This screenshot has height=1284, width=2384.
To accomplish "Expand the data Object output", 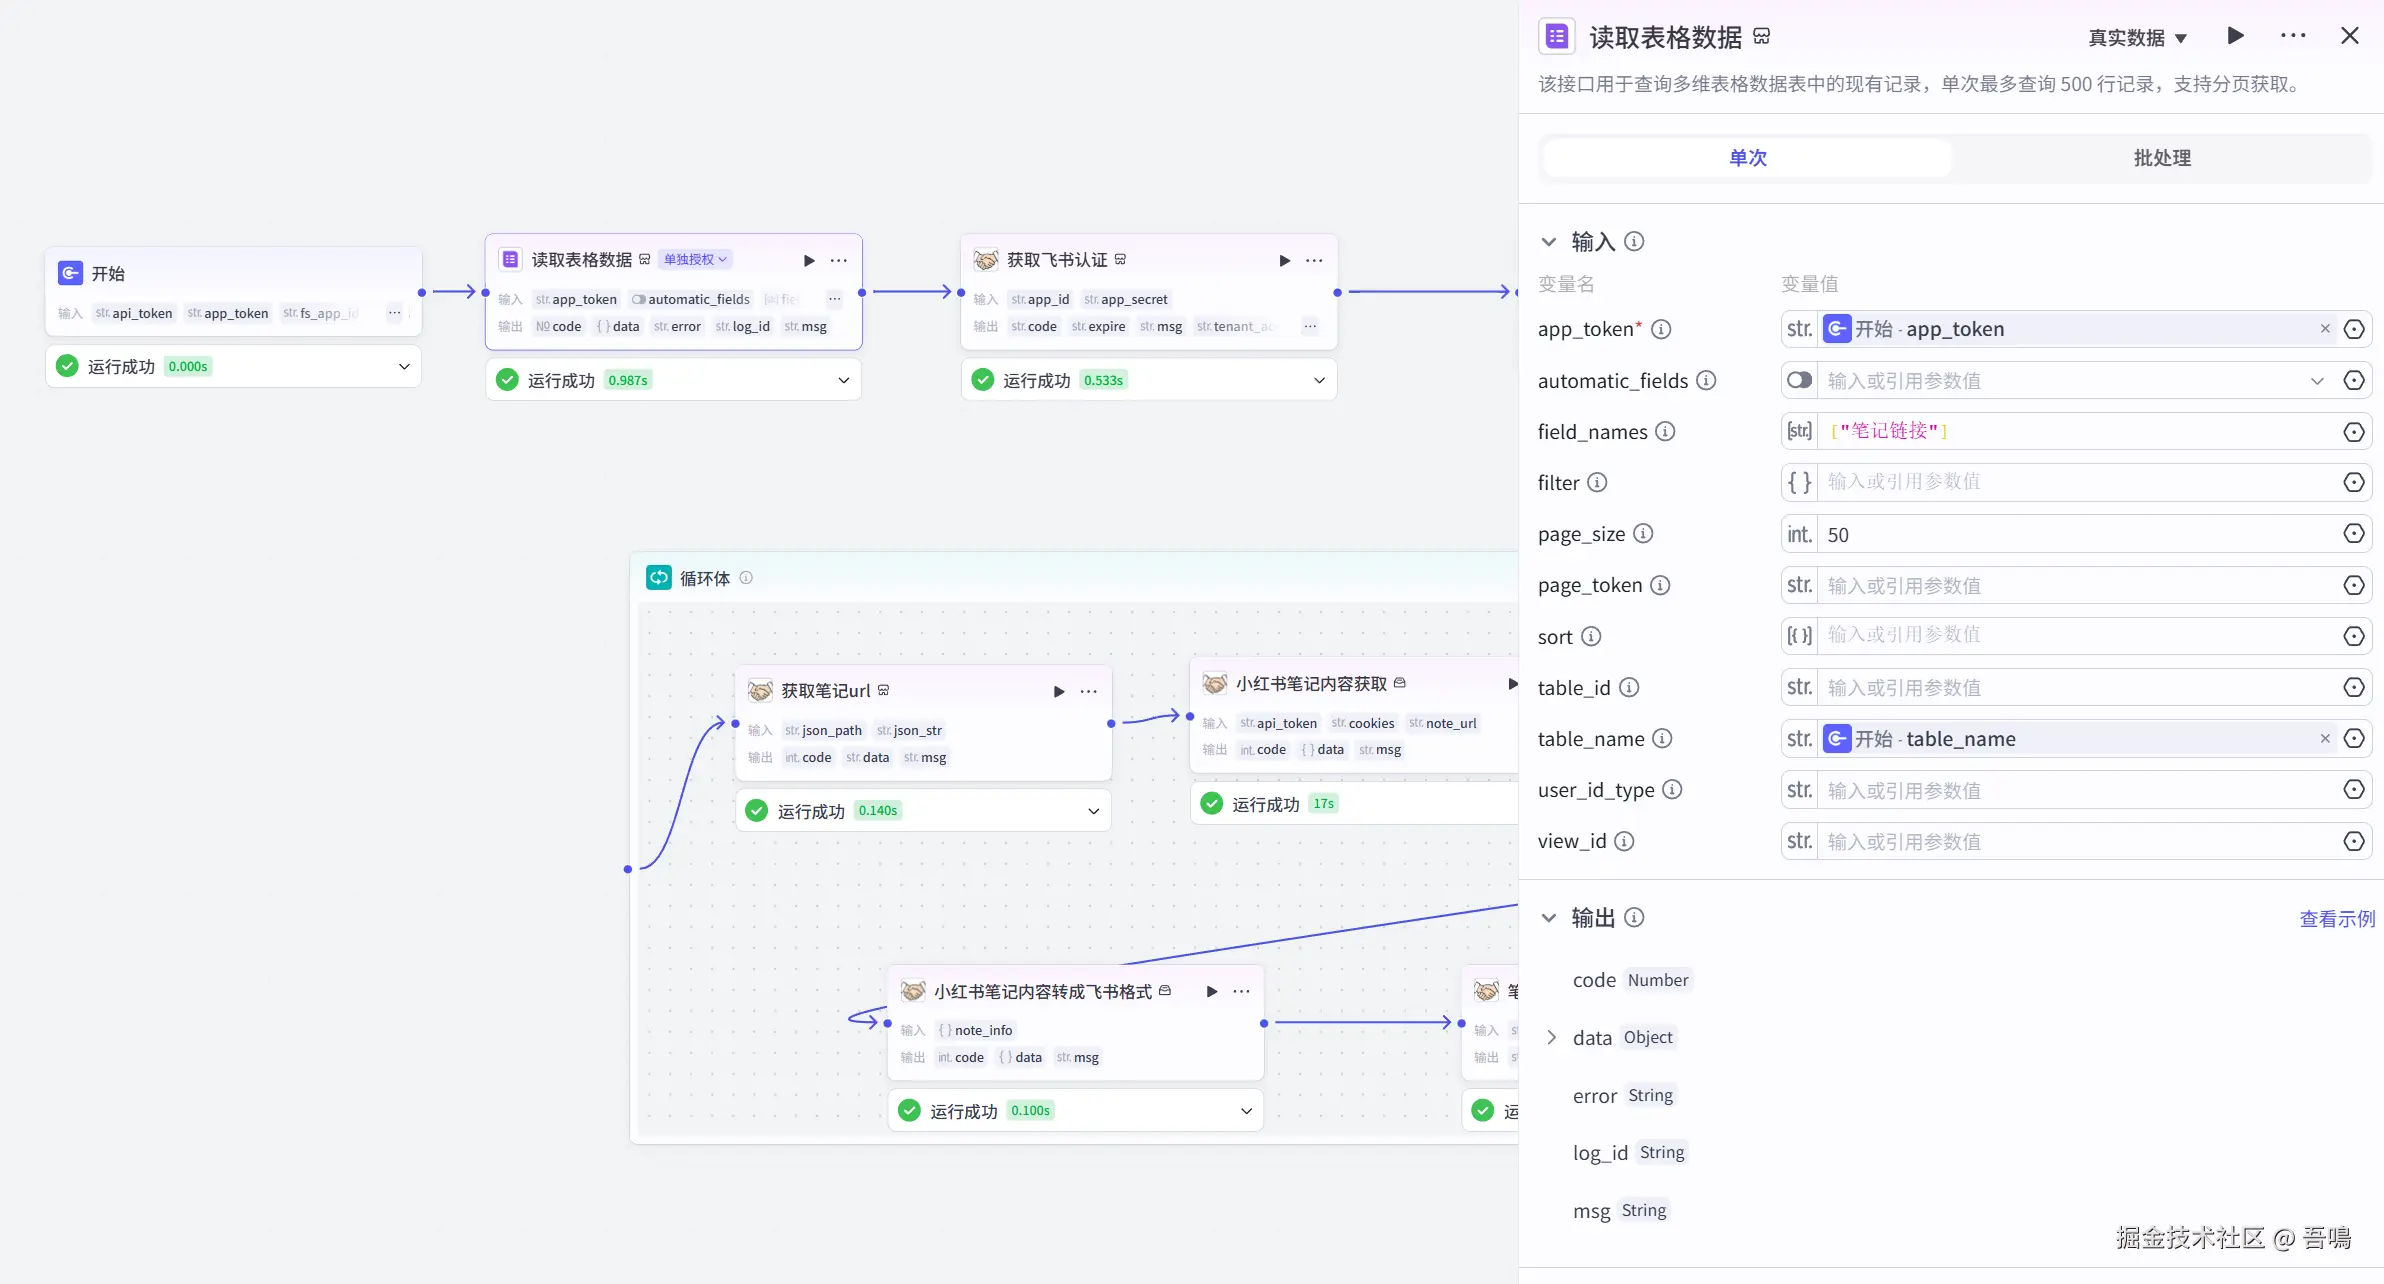I will click(1552, 1037).
